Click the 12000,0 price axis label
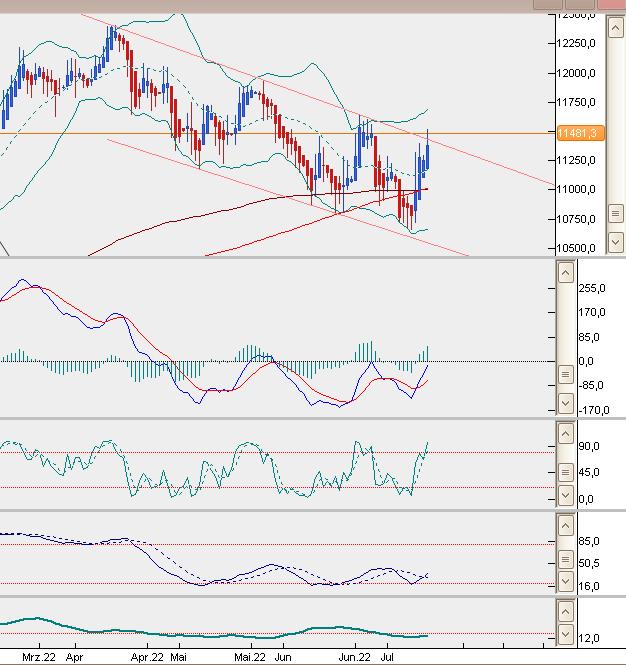The height and width of the screenshot is (665, 626). coord(576,73)
